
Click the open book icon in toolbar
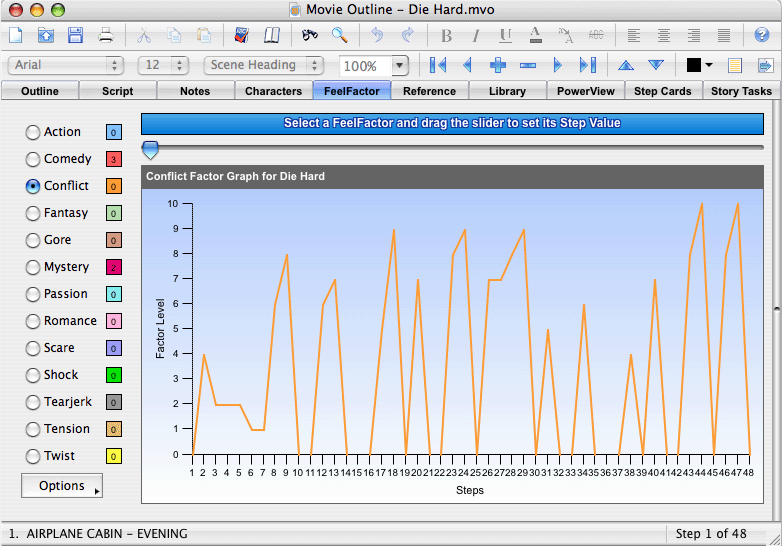(x=272, y=36)
